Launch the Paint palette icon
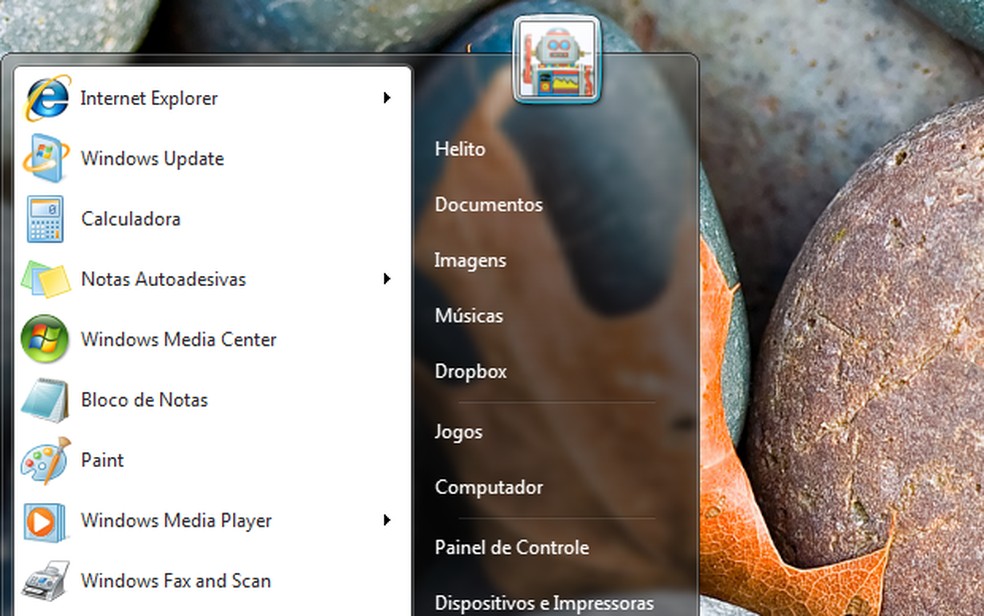 [x=46, y=460]
